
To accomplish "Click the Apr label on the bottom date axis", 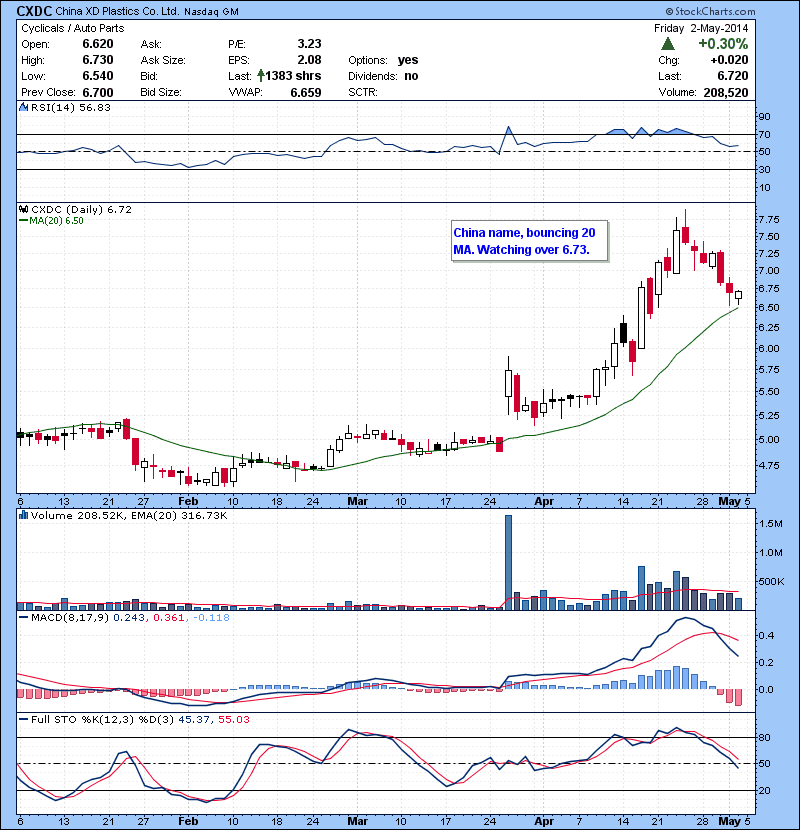I will click(544, 822).
